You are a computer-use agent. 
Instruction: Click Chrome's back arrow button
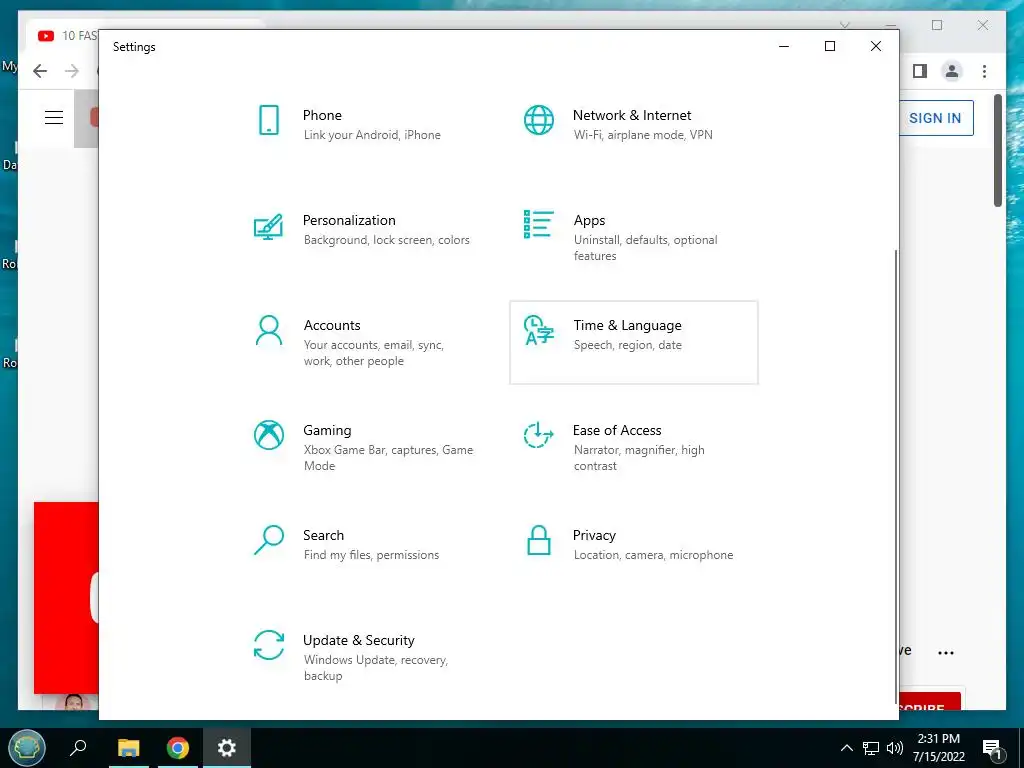pyautogui.click(x=40, y=71)
